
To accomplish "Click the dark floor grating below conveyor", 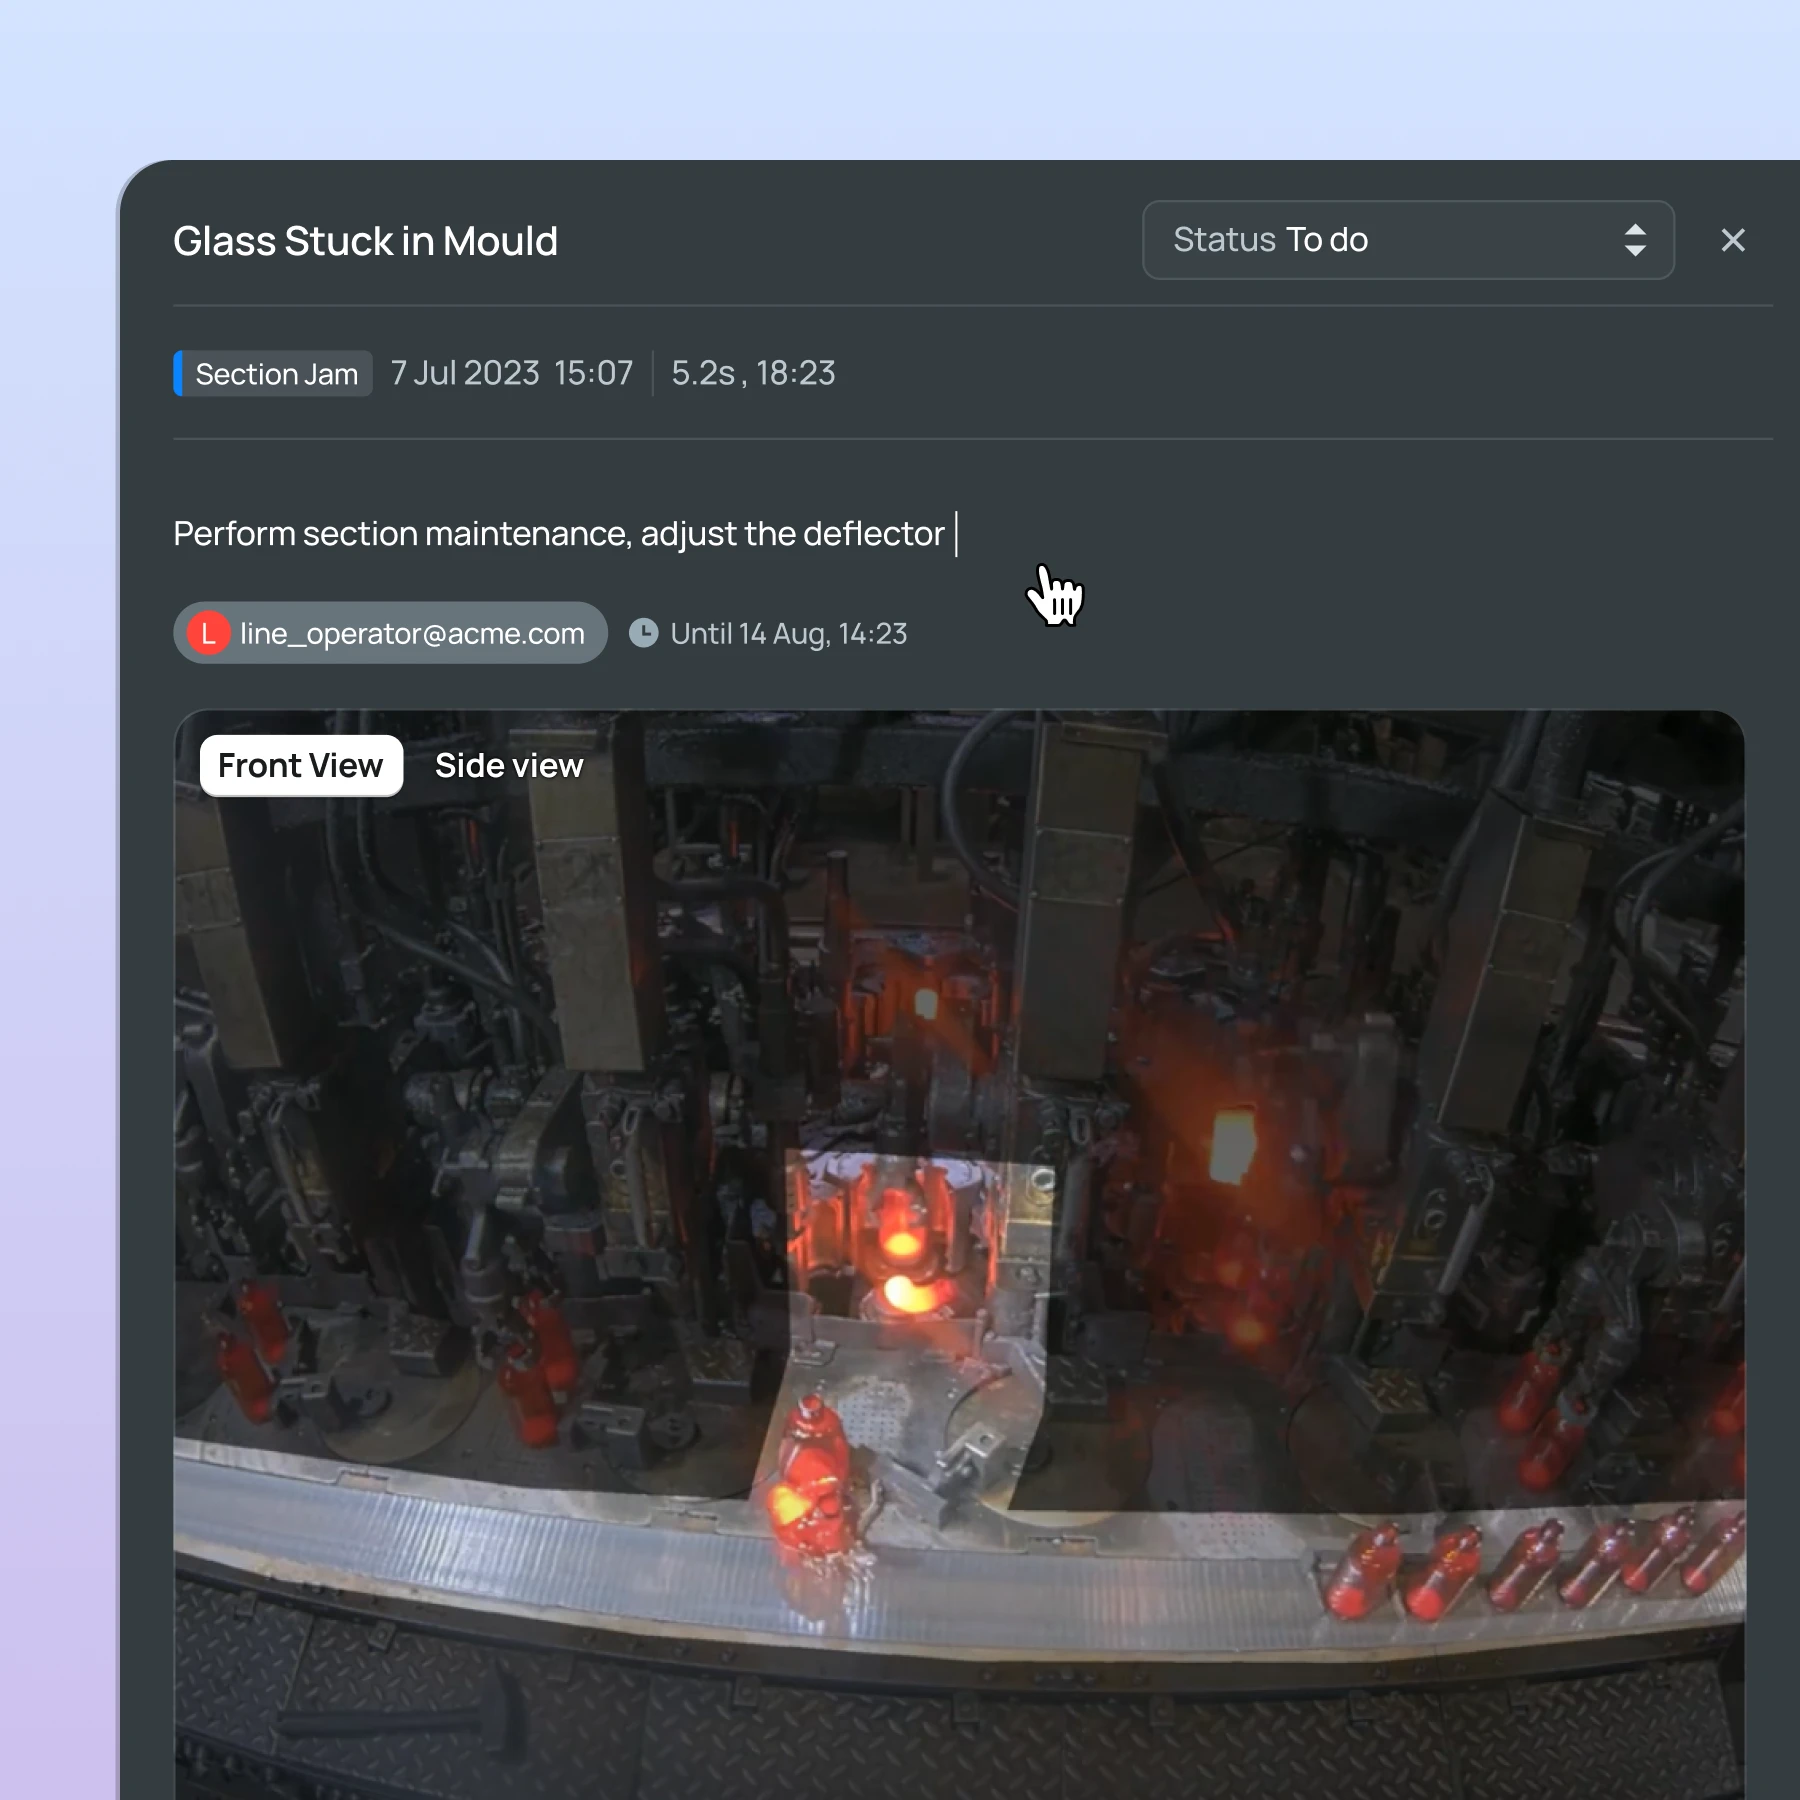I will pos(900,1720).
